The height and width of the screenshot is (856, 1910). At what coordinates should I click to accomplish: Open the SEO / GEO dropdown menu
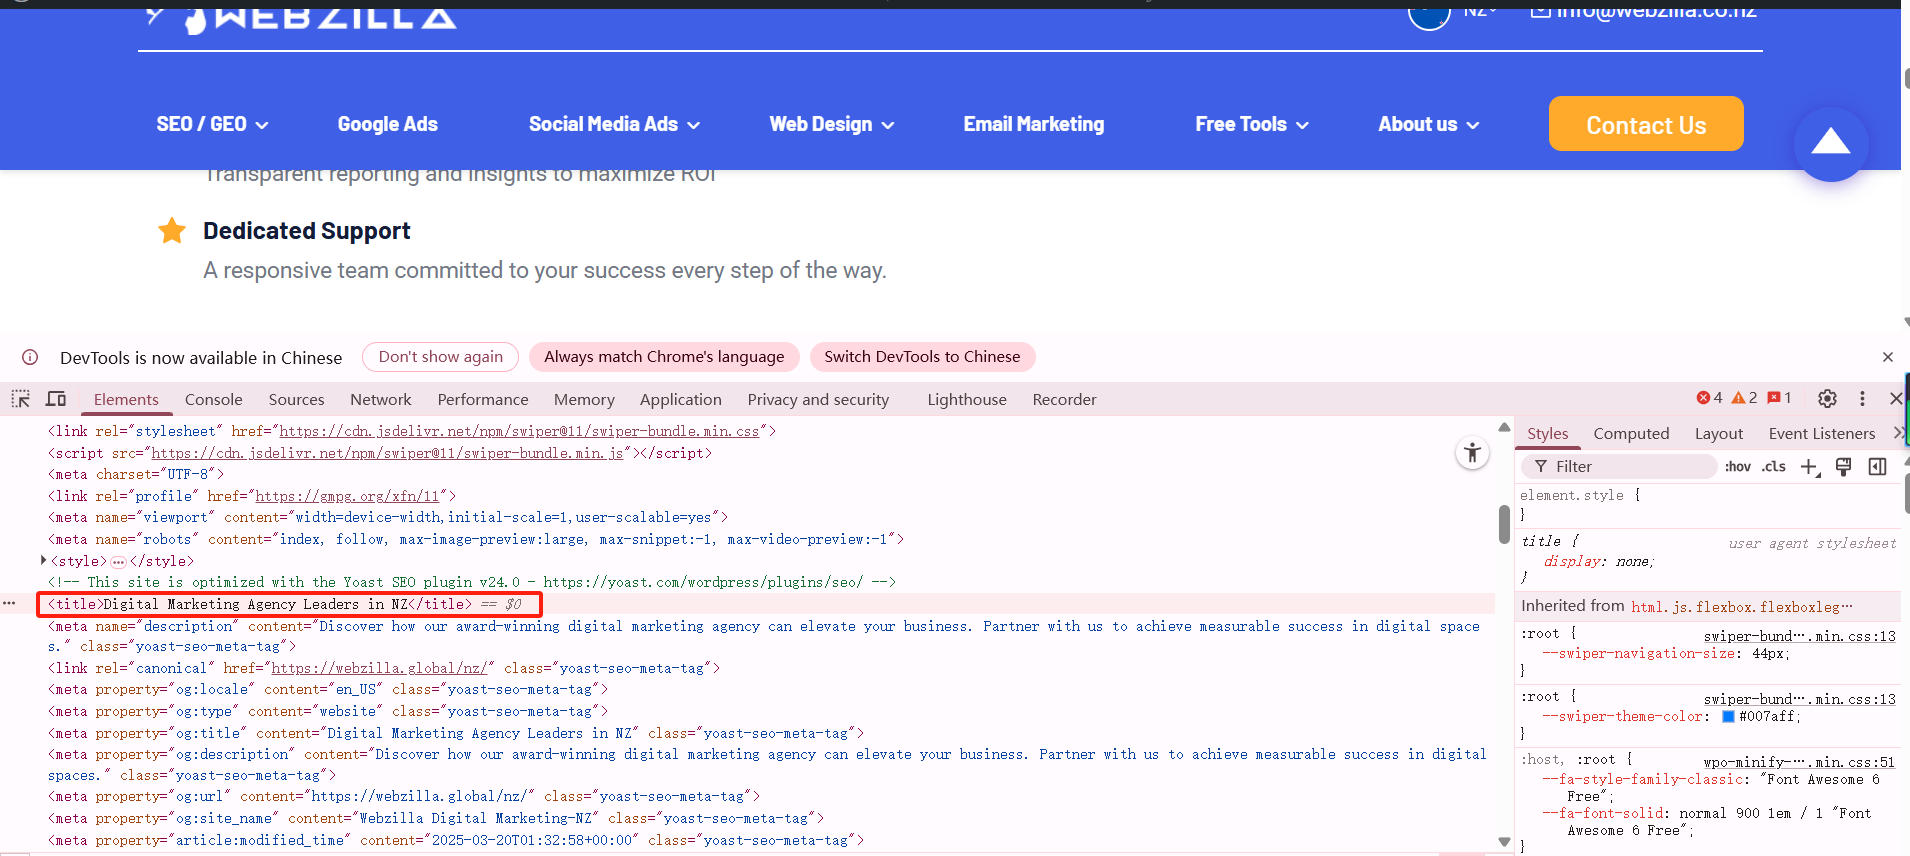[x=212, y=124]
